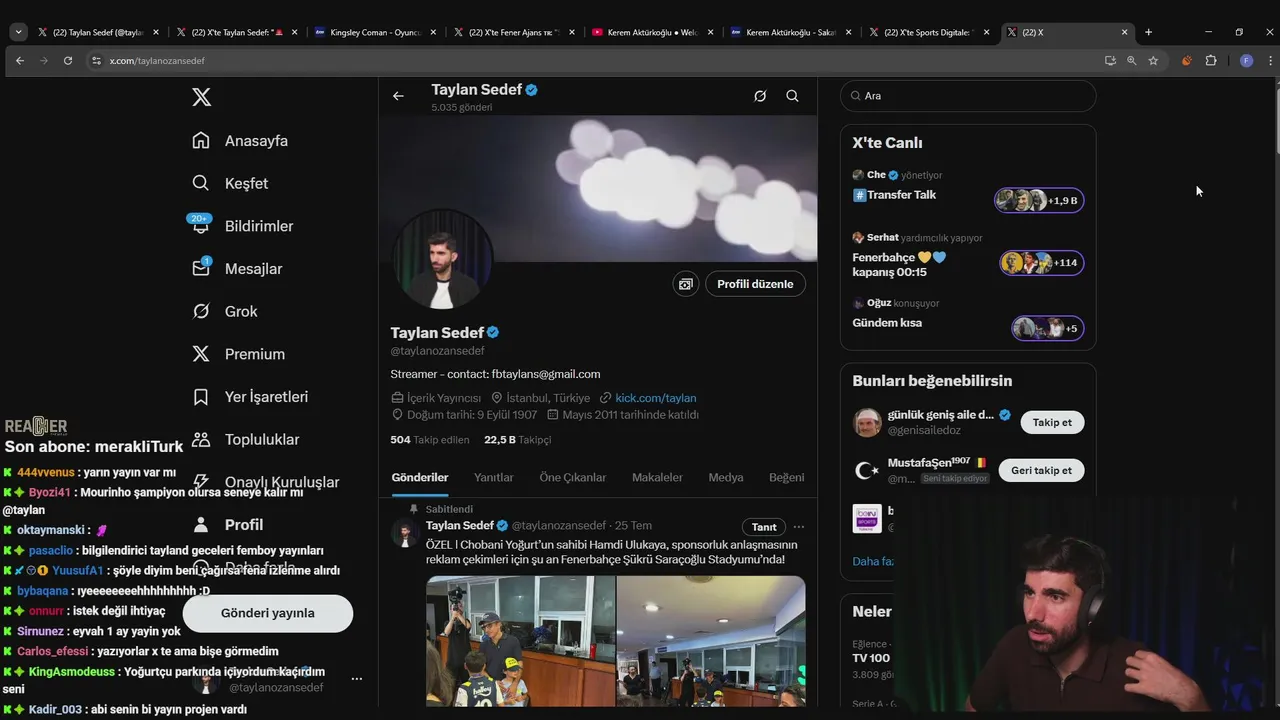Close the X'te Fener Ajans tab
Image resolution: width=1280 pixels, height=720 pixels.
click(571, 32)
